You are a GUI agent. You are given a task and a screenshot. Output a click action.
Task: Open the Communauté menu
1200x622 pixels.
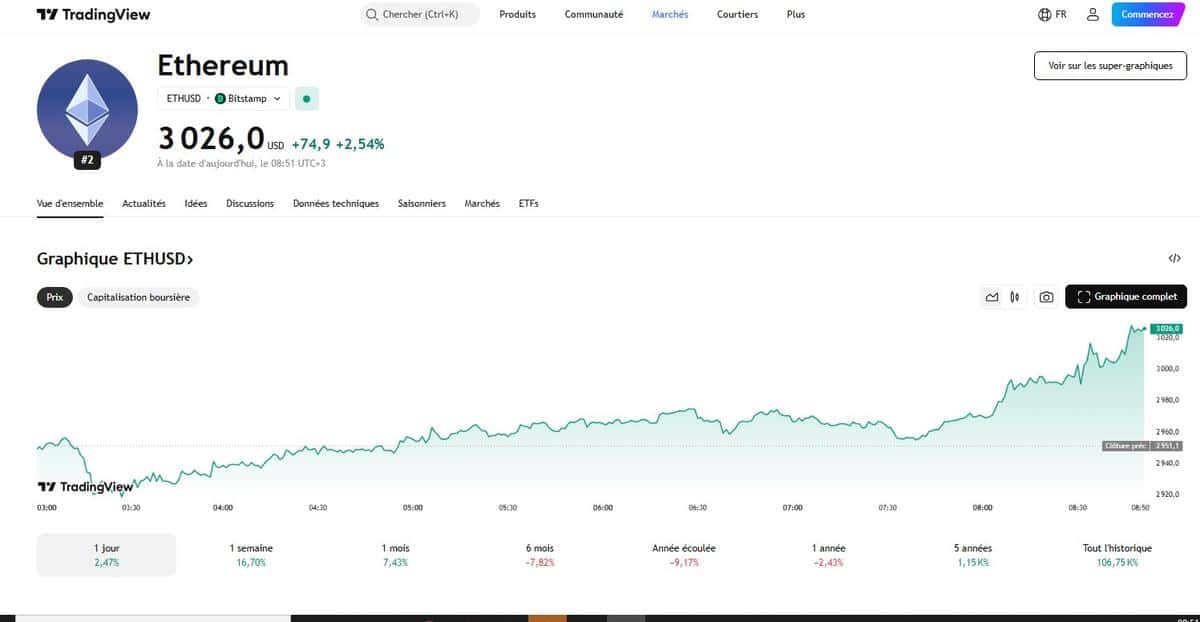(x=594, y=14)
